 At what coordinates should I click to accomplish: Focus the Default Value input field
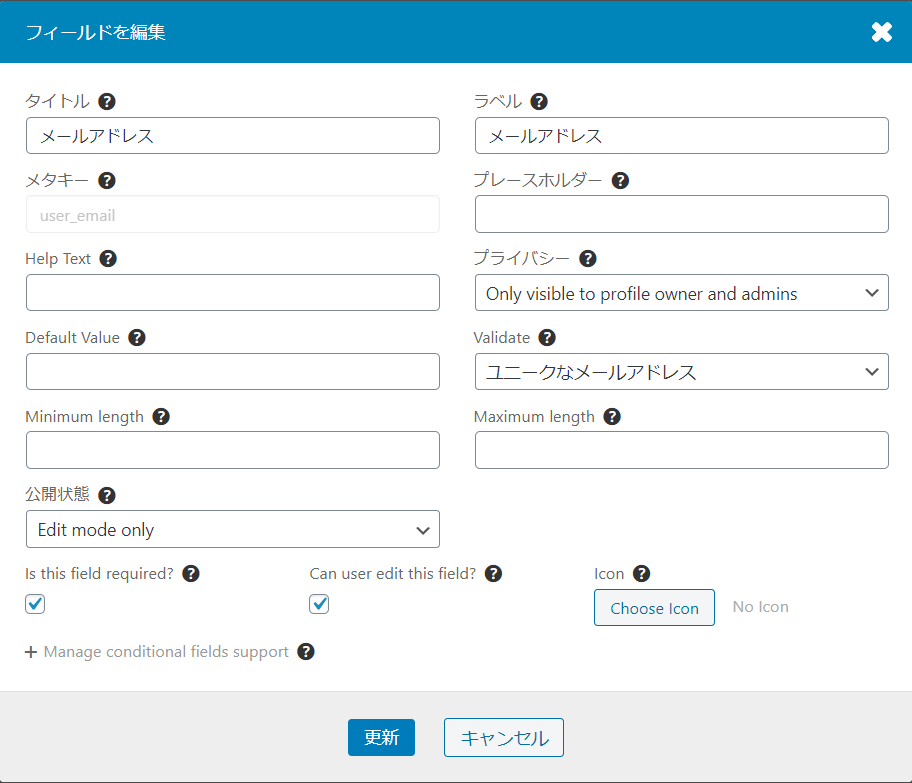233,371
